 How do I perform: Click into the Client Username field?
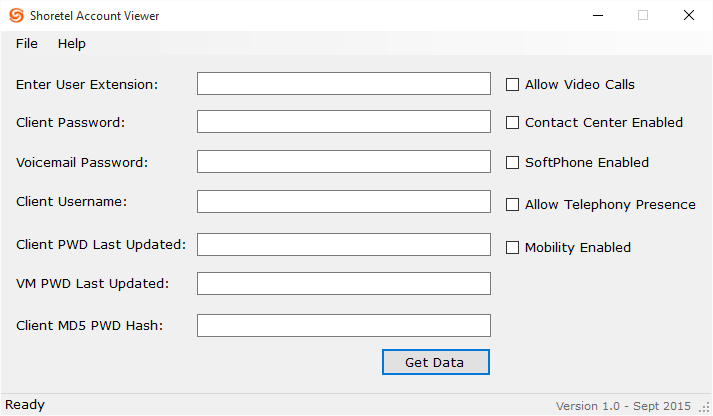click(x=343, y=202)
